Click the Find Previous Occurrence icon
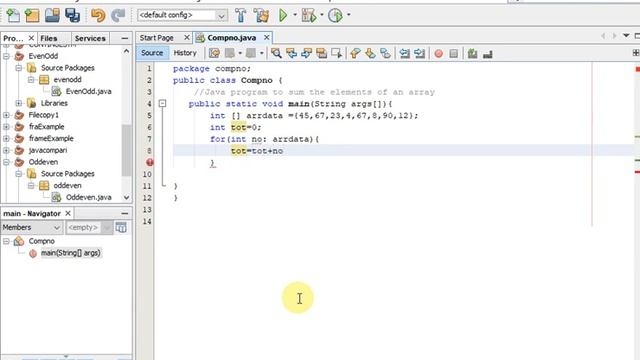 pyautogui.click(x=291, y=53)
